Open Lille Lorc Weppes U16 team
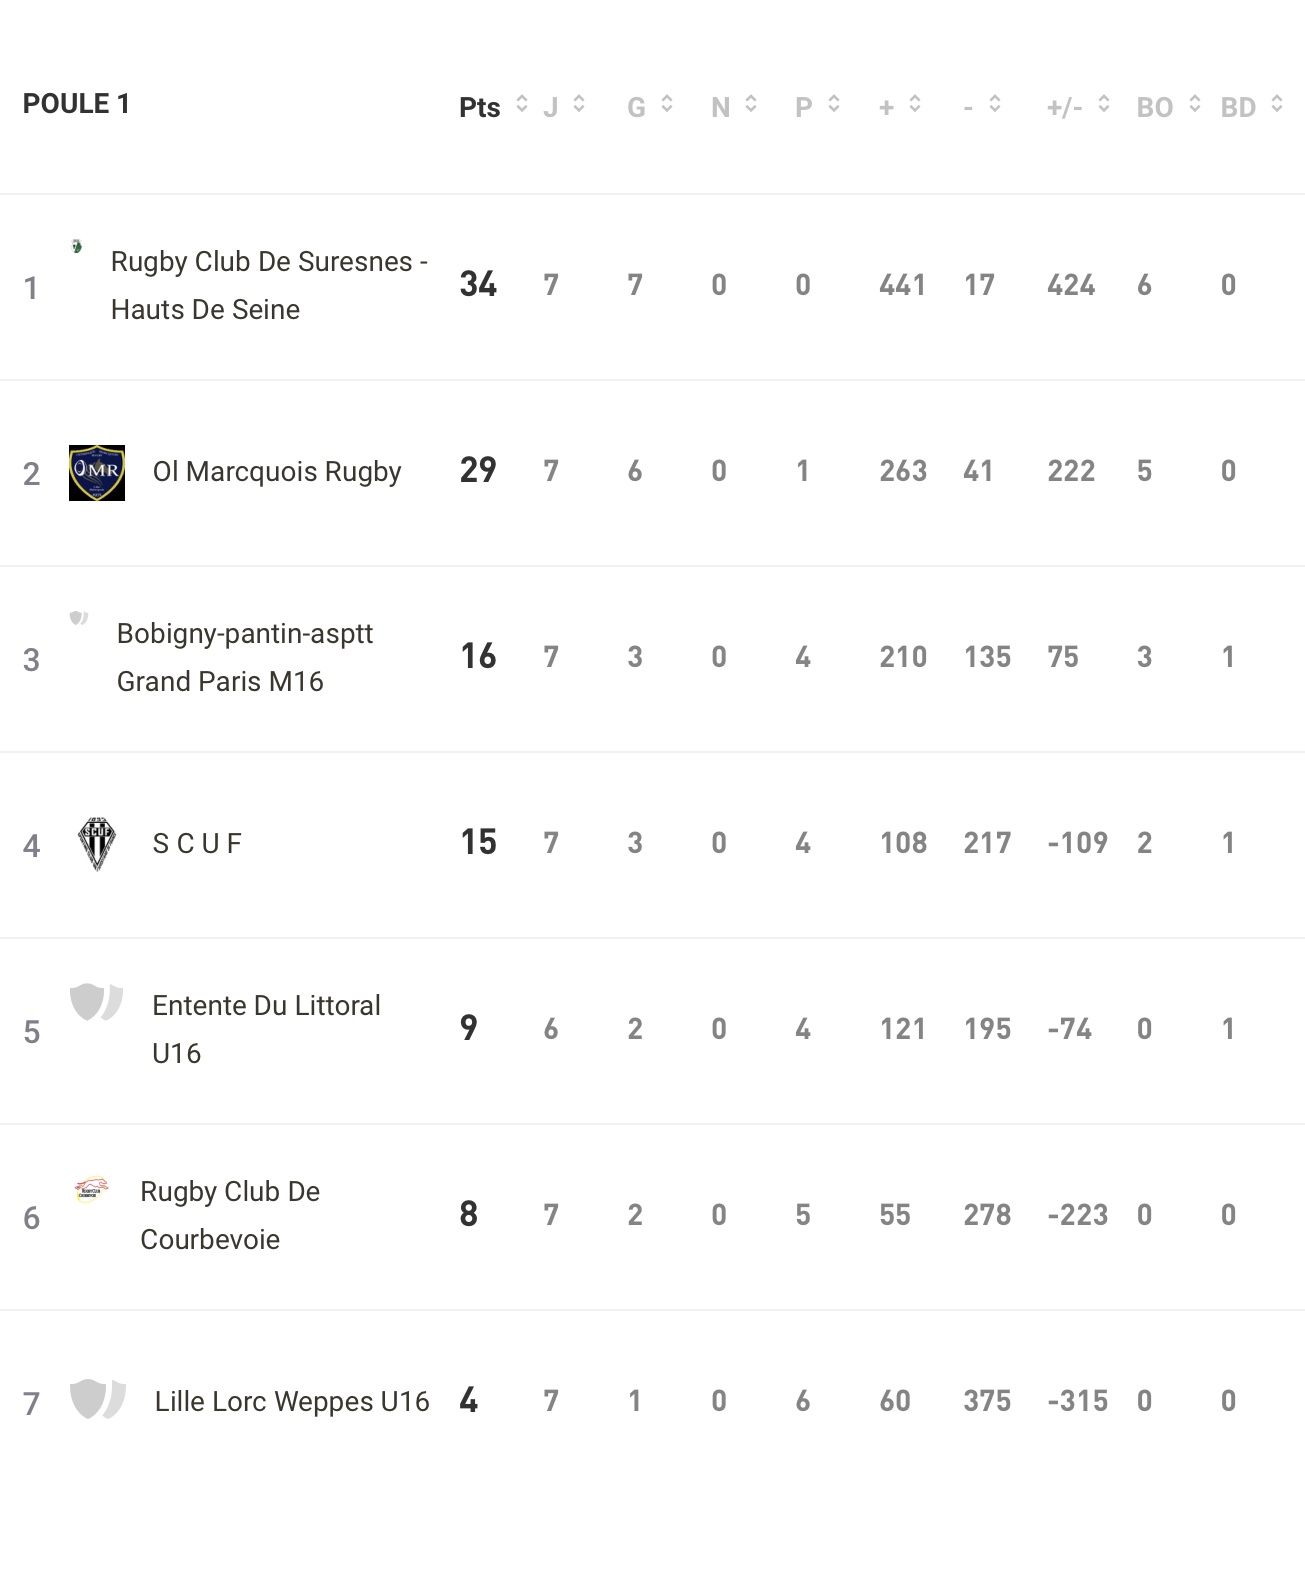 pyautogui.click(x=292, y=1402)
